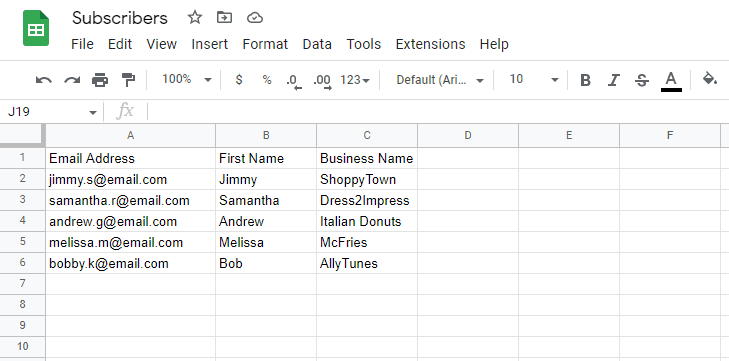Select cell samantha.r@email.com

point(131,200)
